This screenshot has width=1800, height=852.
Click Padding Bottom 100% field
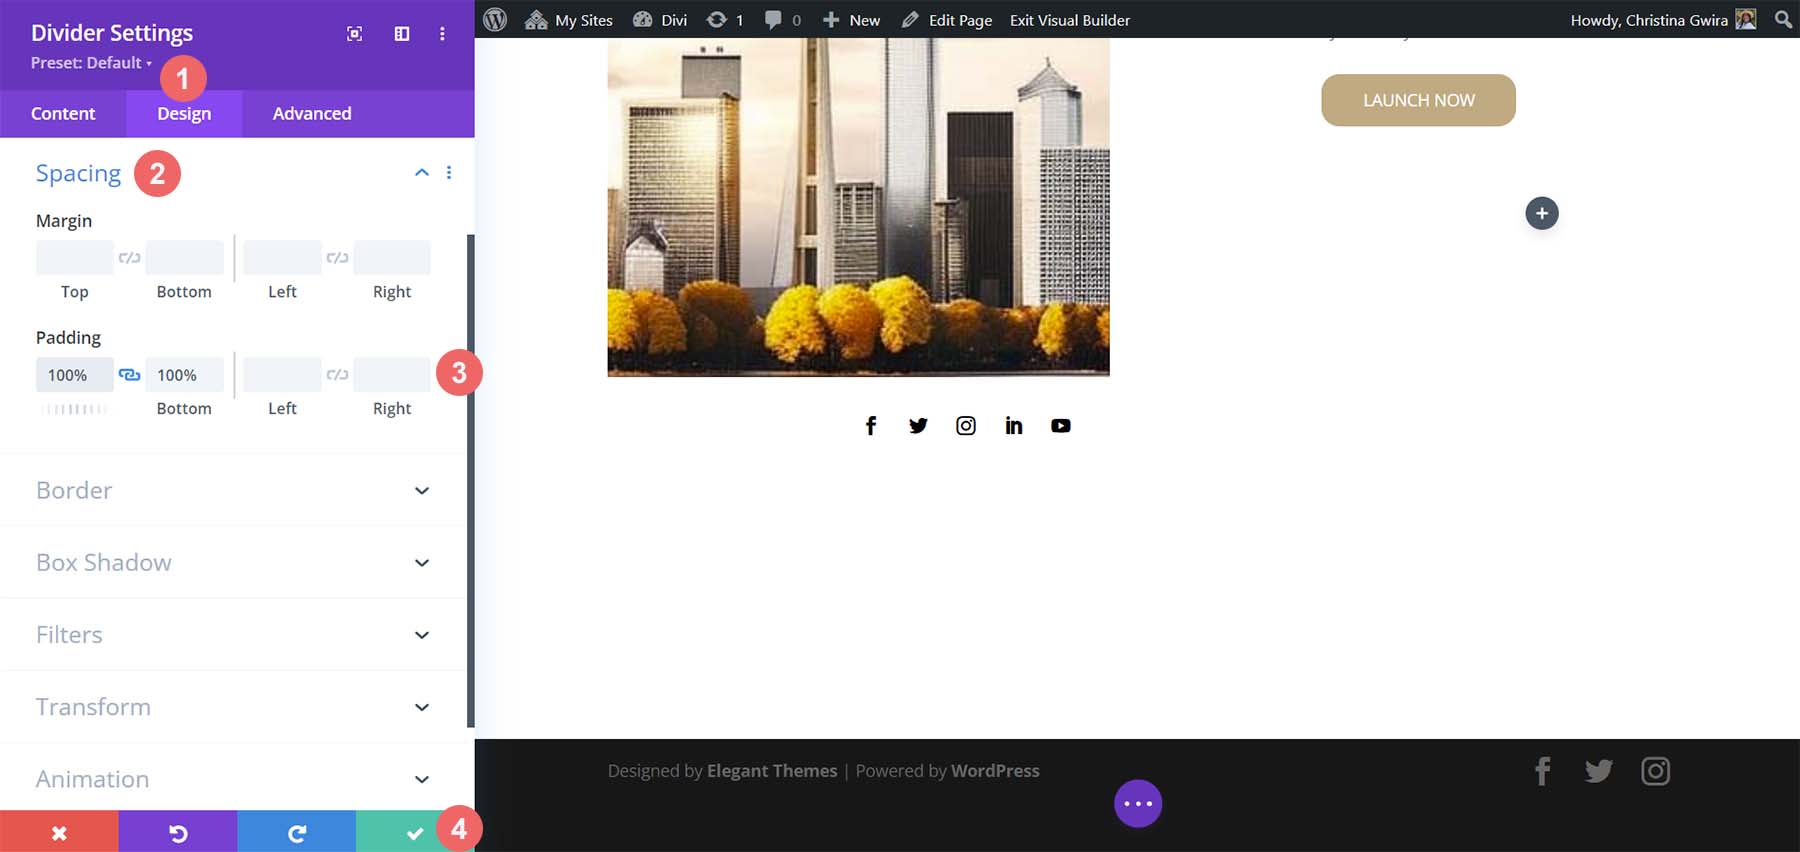184,375
